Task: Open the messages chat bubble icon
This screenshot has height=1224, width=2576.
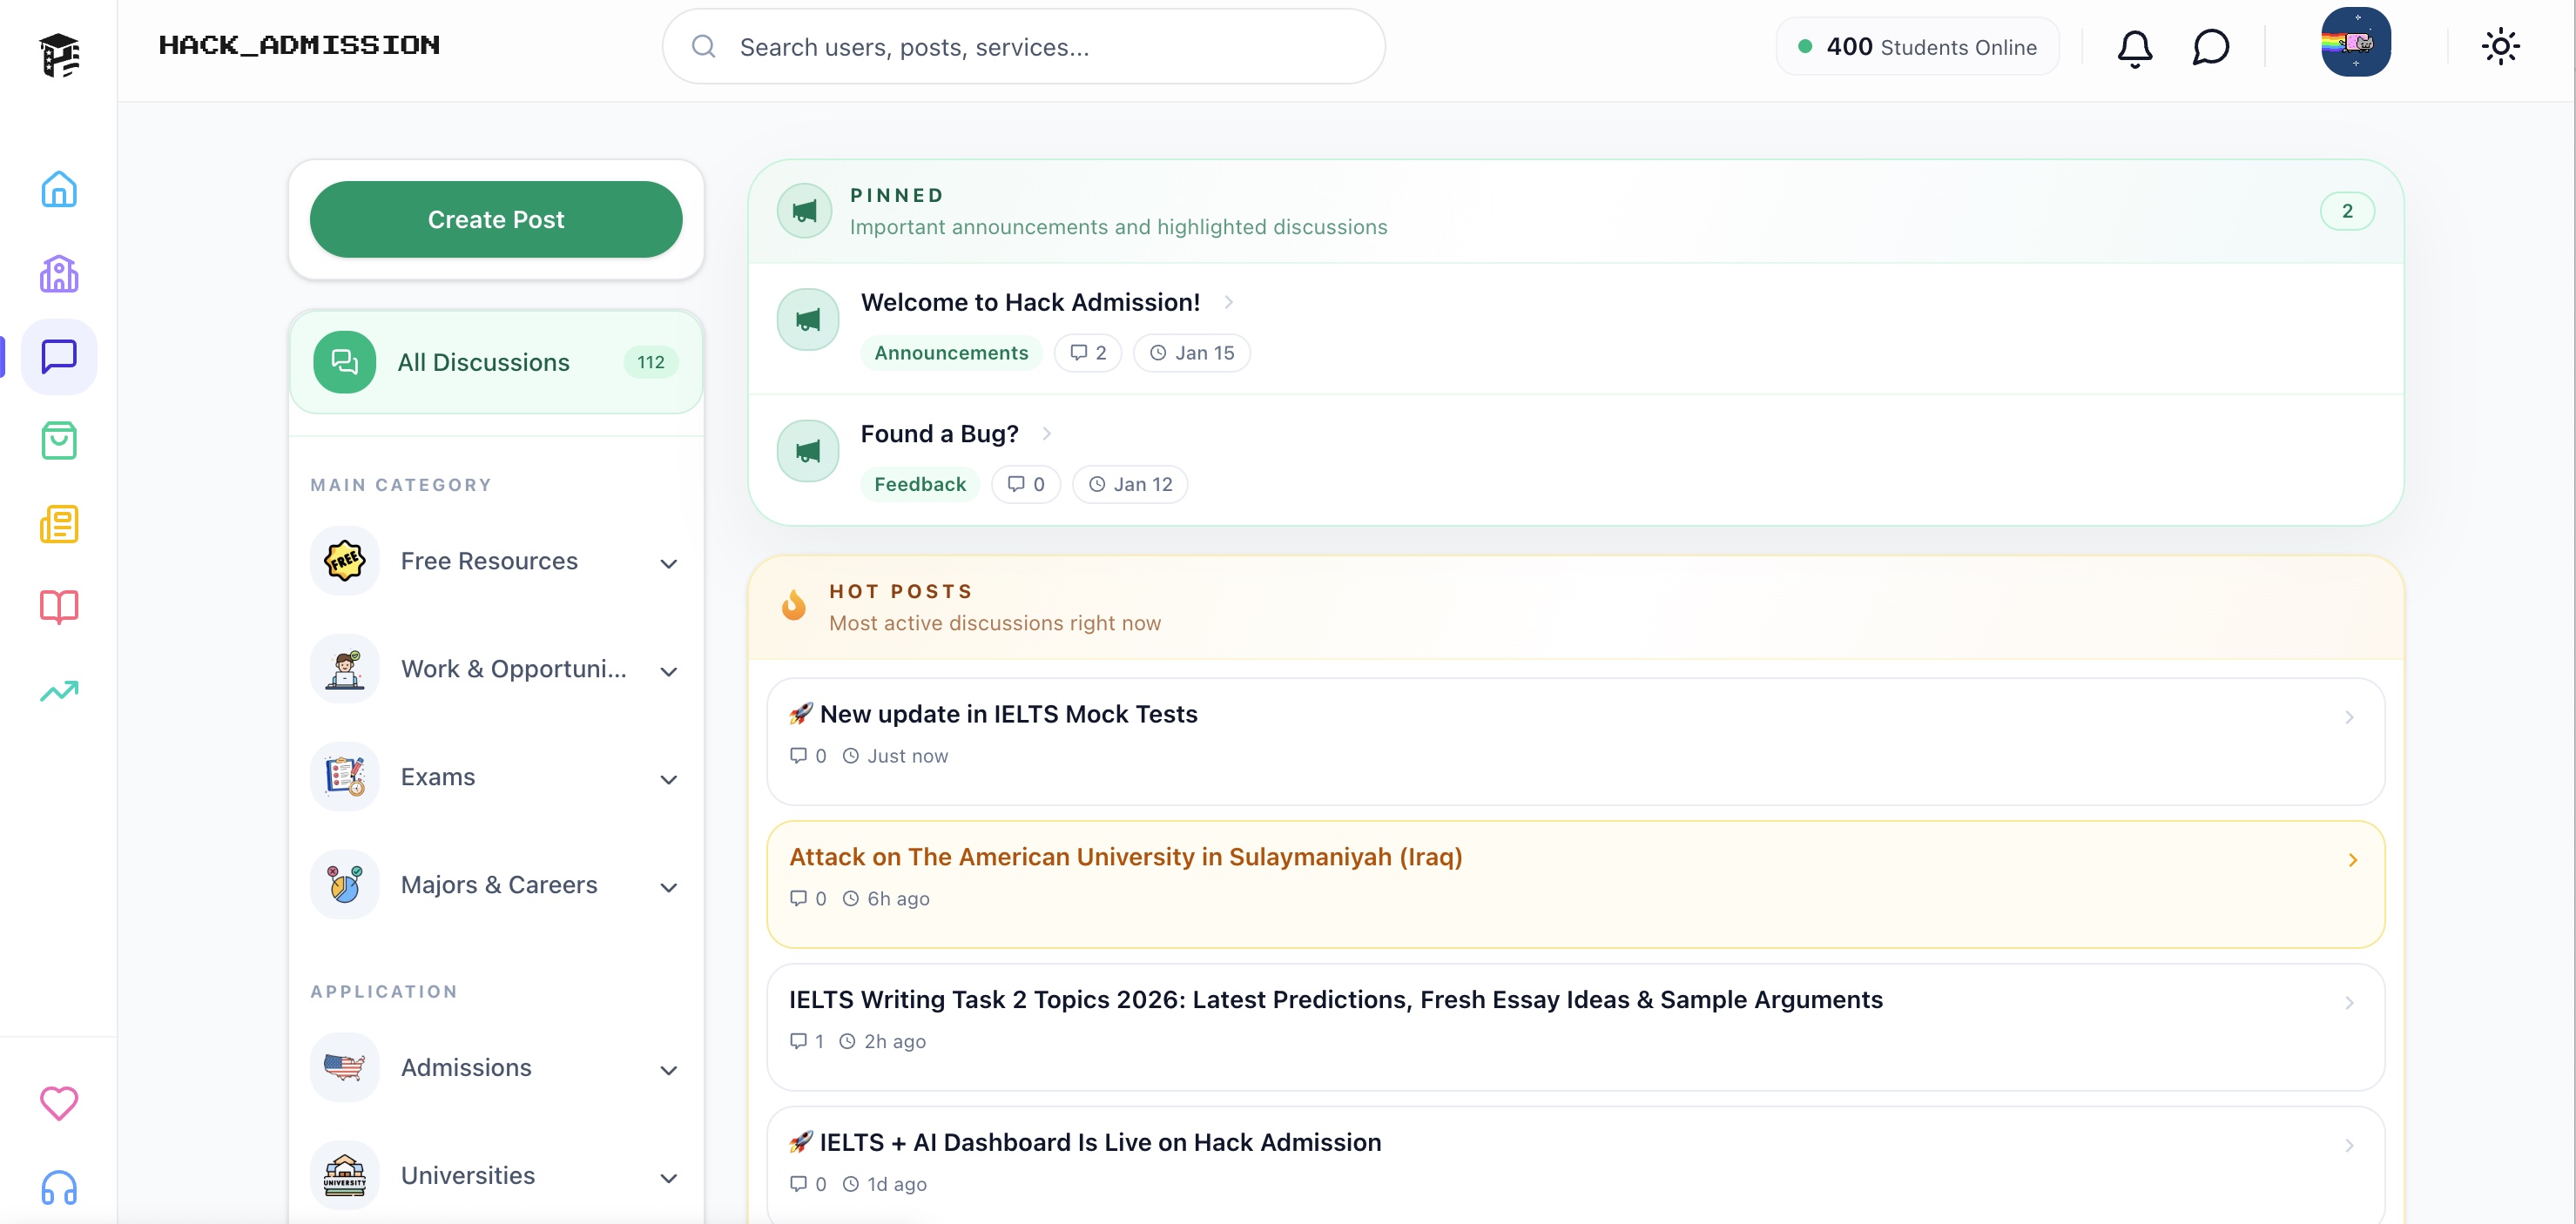Action: tap(2210, 46)
